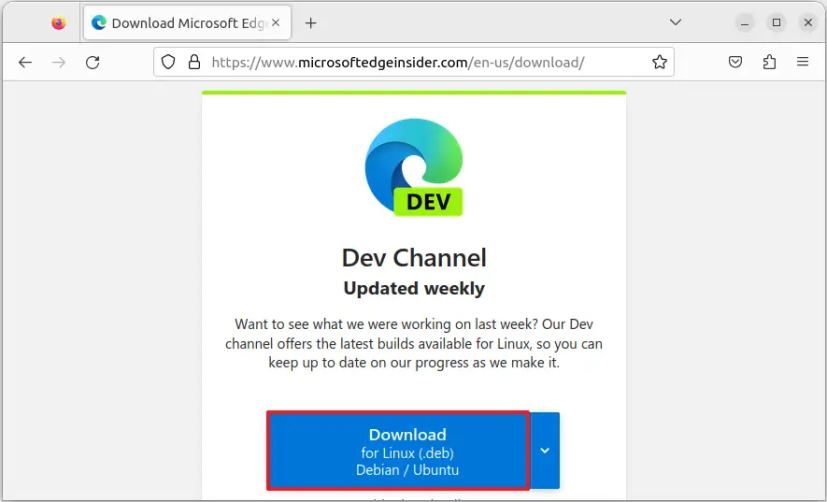Open a new tab with the plus button
This screenshot has height=502, width=827.
[311, 23]
